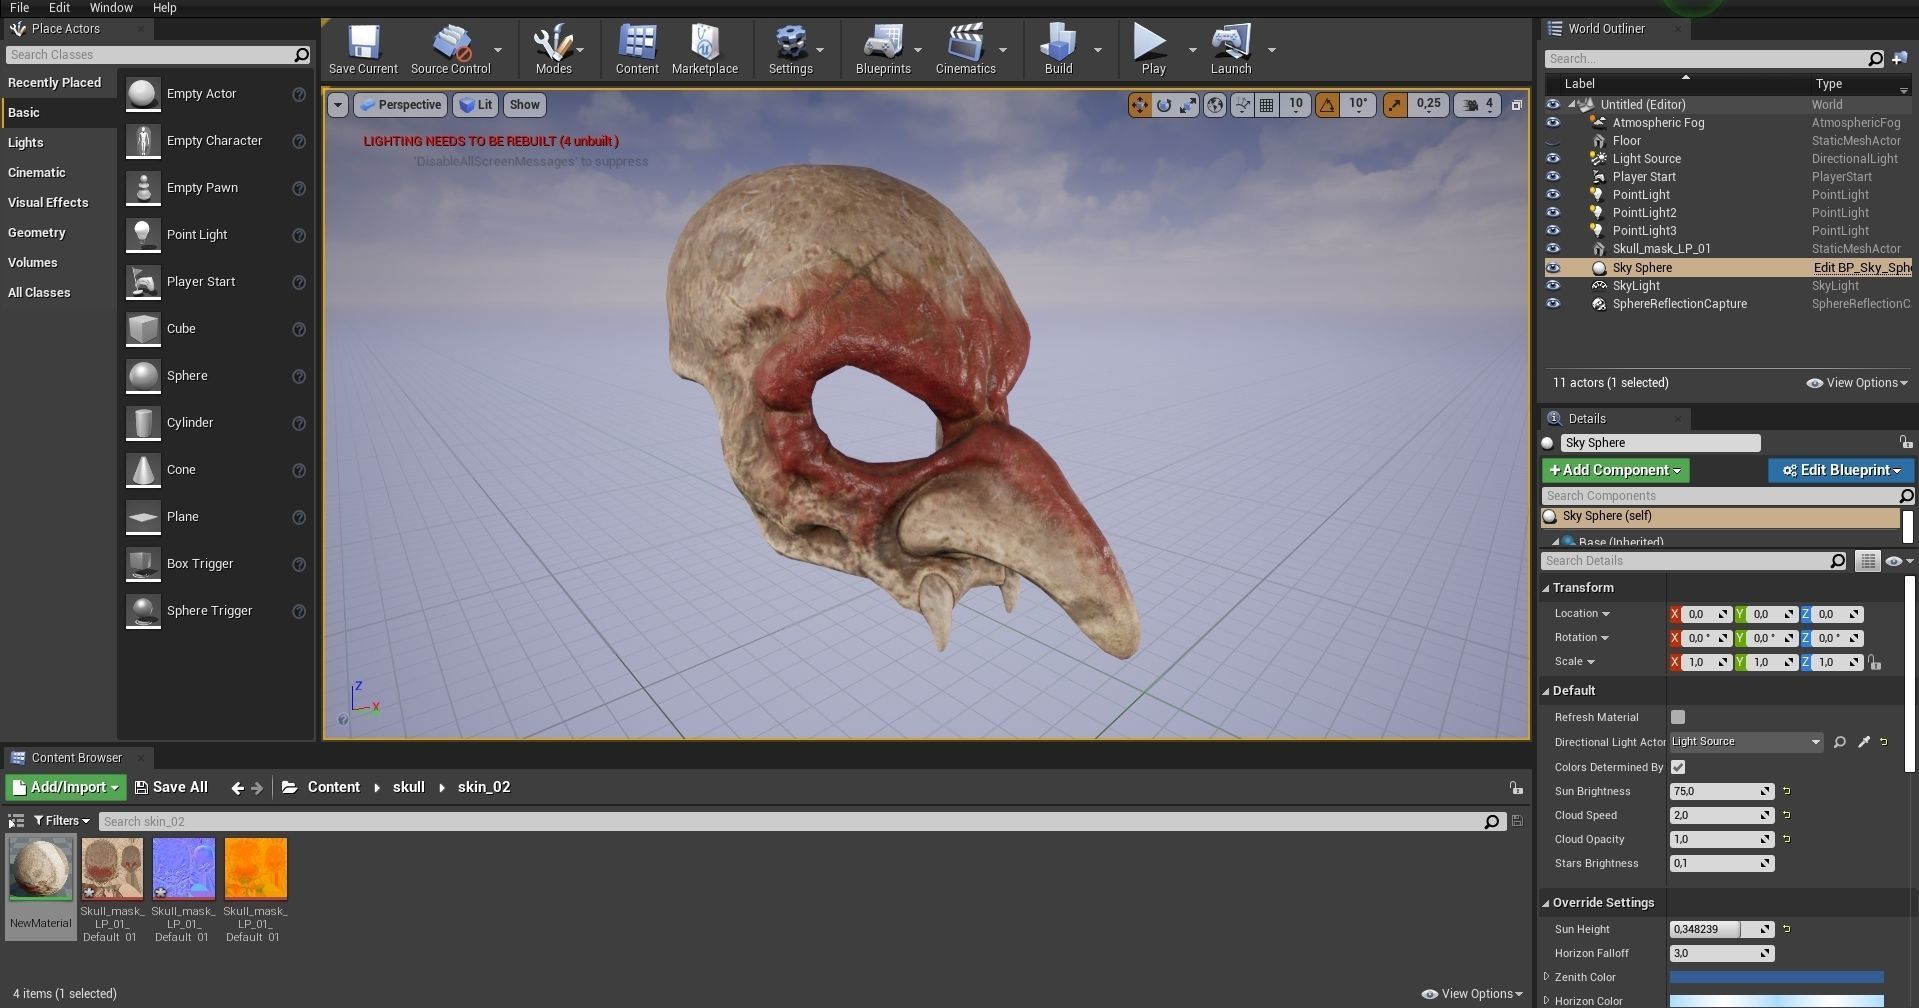This screenshot has width=1919, height=1008.
Task: Open View Options in World Outliner
Action: (x=1857, y=383)
